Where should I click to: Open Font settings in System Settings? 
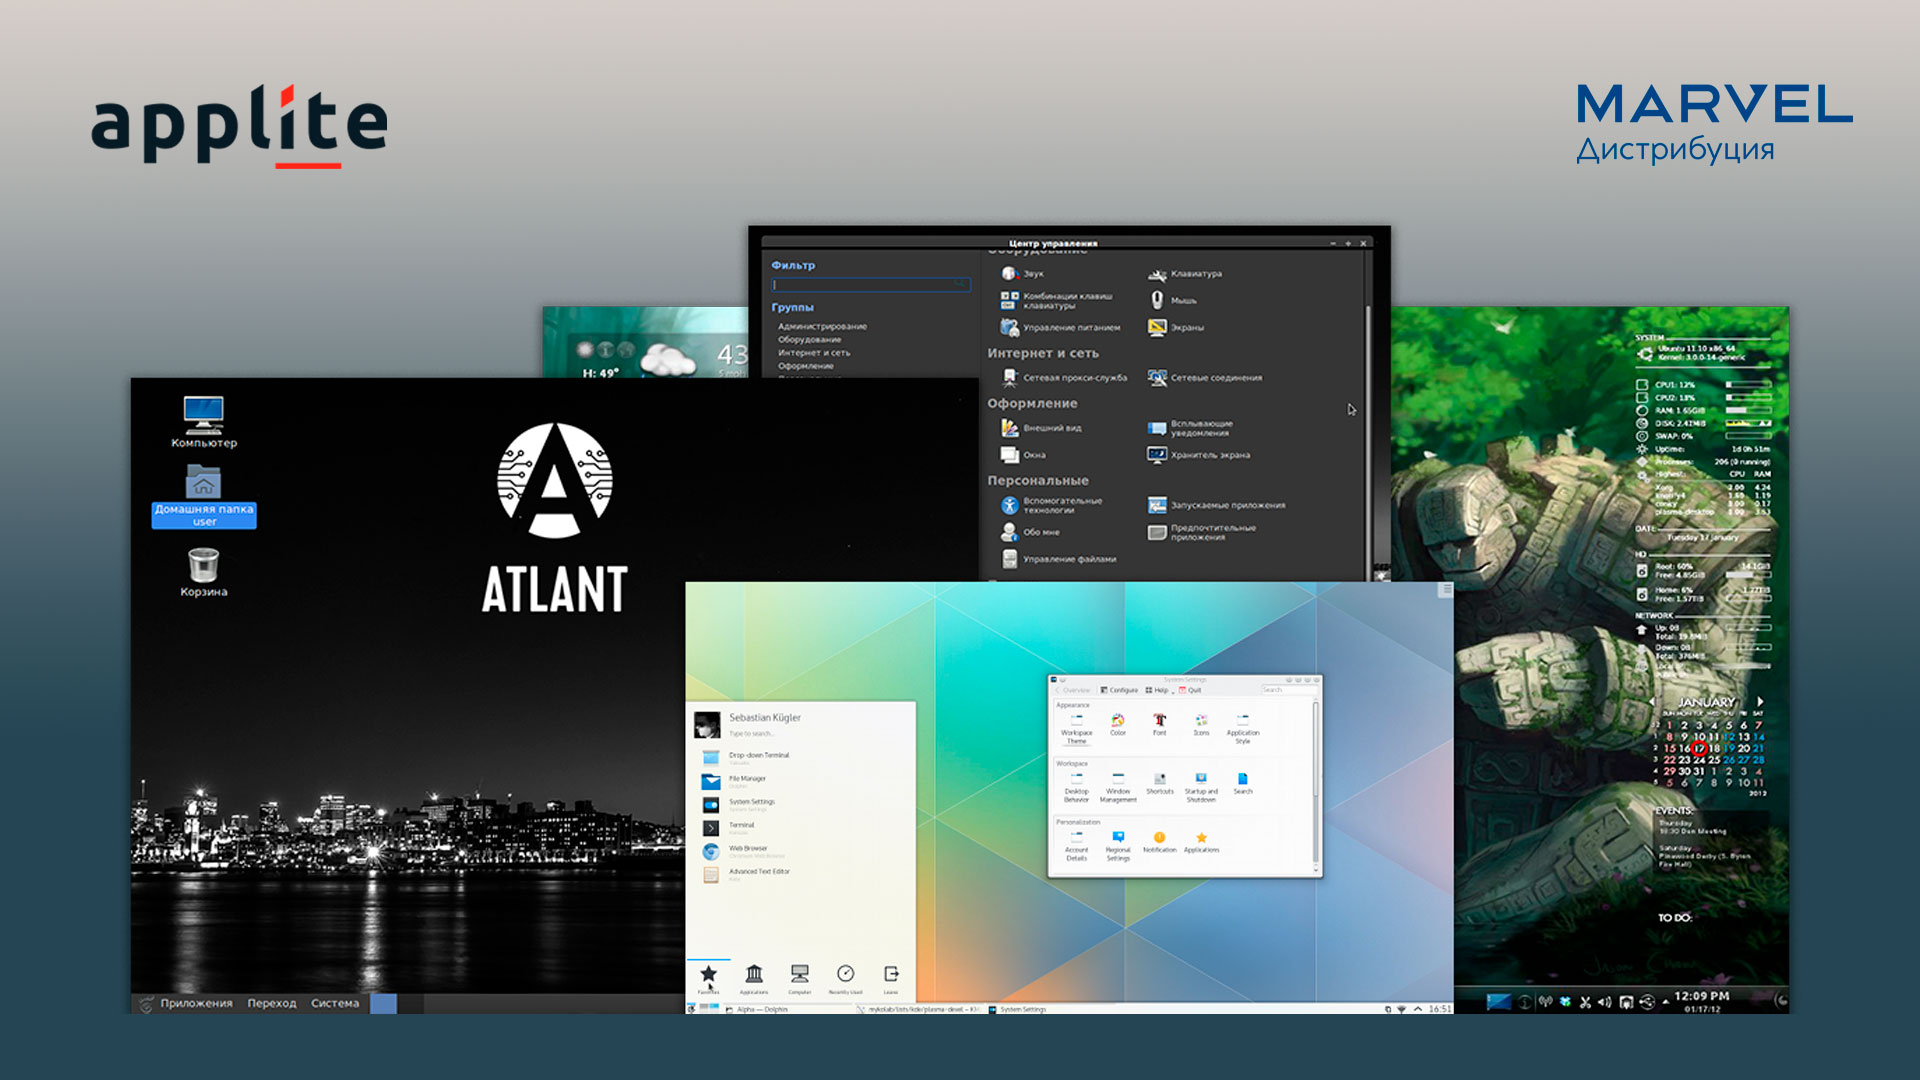pyautogui.click(x=1159, y=725)
